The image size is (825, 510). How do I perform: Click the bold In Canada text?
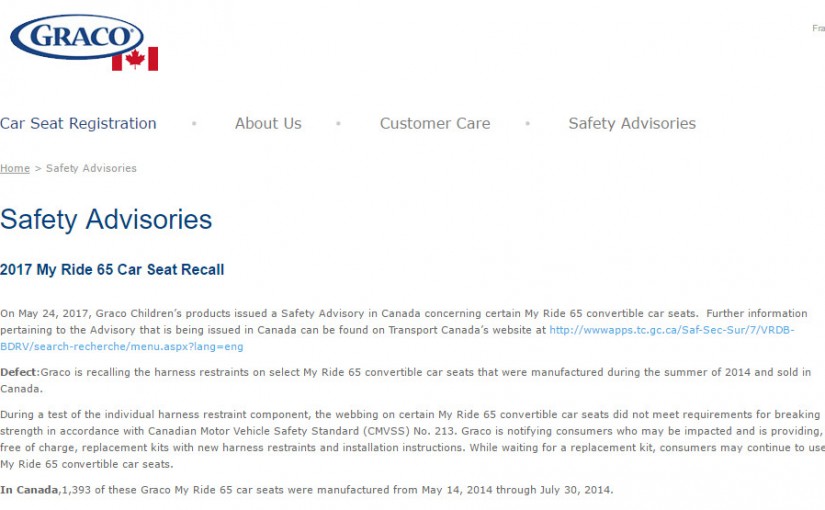[29, 490]
